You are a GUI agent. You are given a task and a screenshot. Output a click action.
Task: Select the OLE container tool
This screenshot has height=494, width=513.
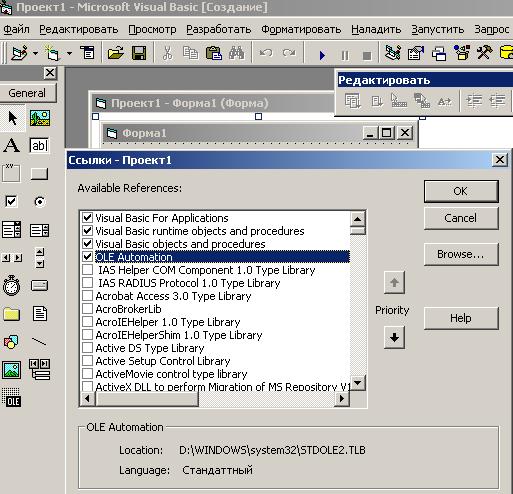pyautogui.click(x=11, y=397)
